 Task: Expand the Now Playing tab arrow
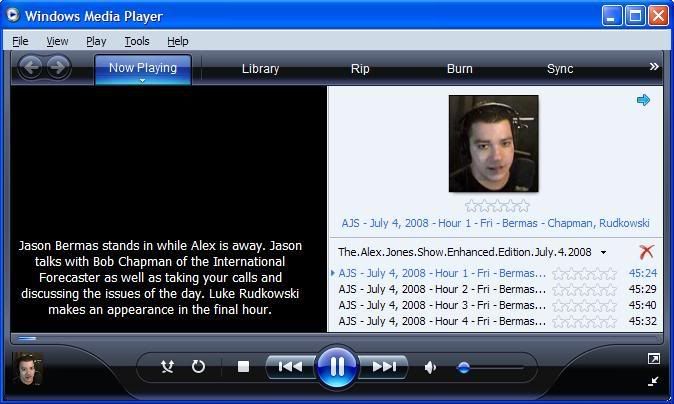(142, 80)
